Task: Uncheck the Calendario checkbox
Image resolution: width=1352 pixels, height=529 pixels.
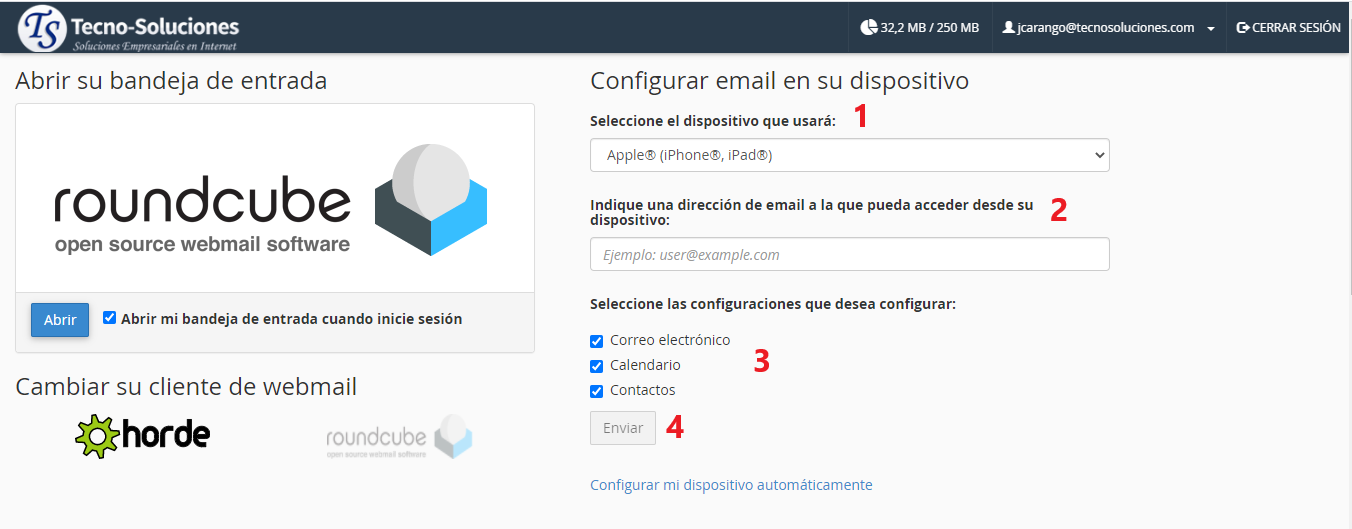Action: 597,366
